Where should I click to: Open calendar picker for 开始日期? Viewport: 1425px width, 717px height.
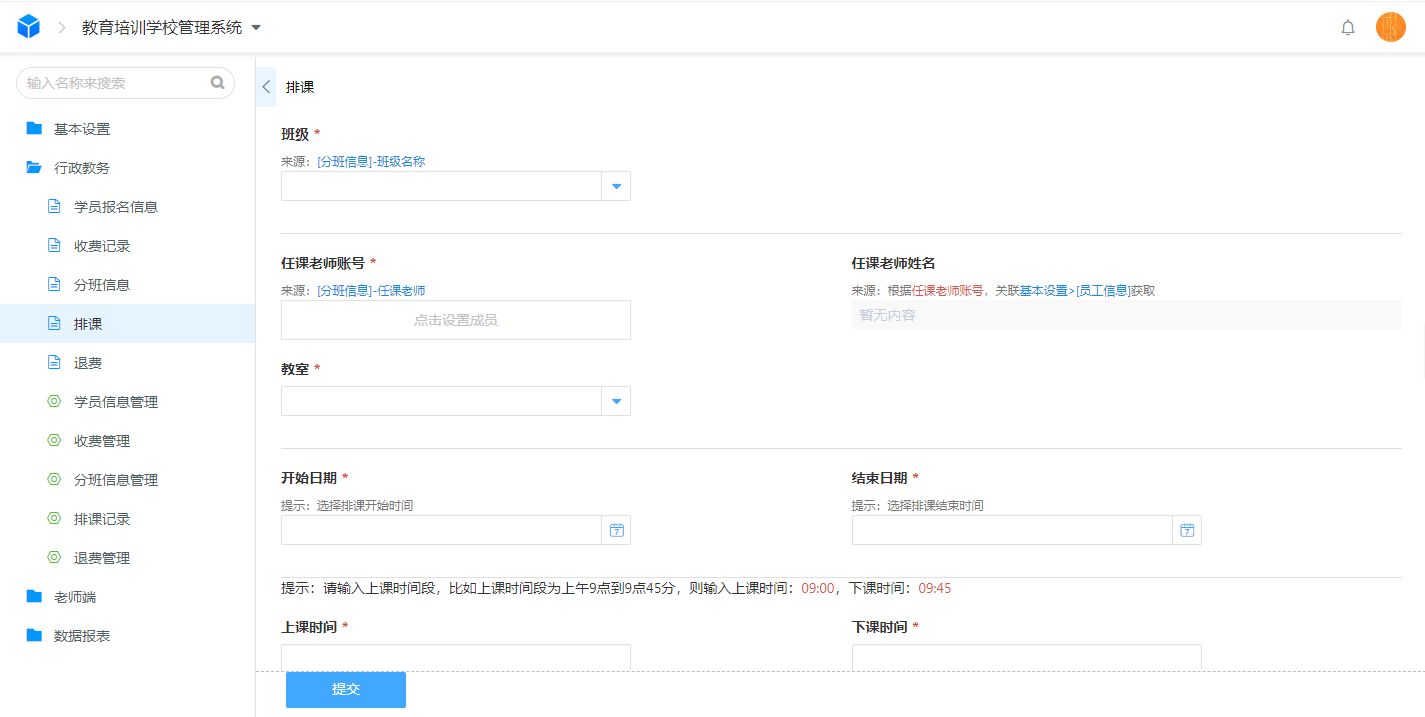coord(616,530)
